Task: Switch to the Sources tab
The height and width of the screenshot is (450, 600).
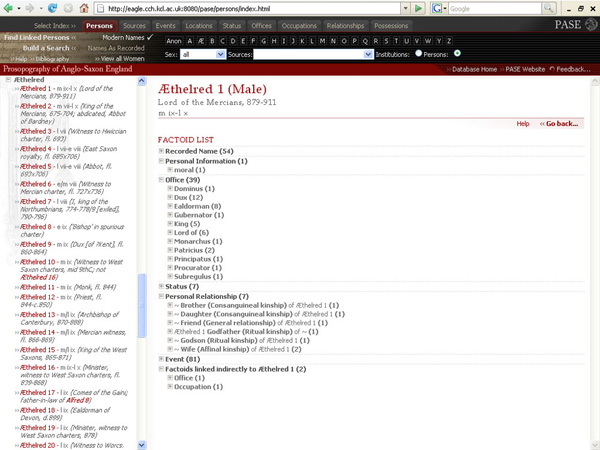Action: coord(134,24)
